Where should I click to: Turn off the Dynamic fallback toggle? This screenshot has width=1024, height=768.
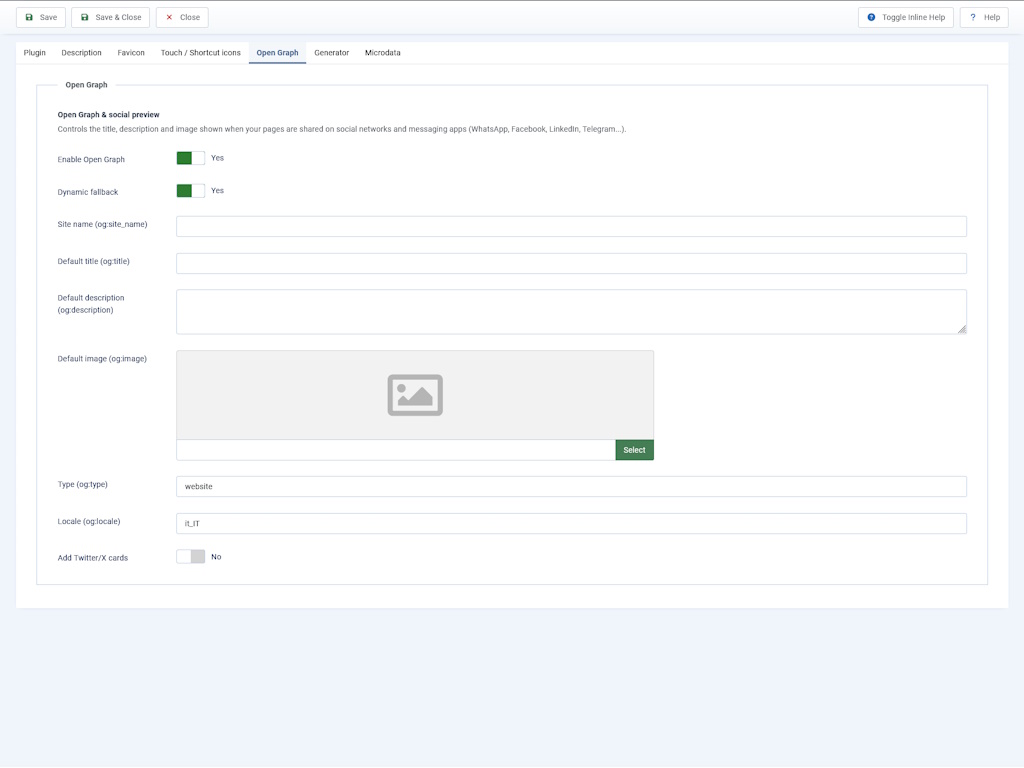[x=191, y=191]
